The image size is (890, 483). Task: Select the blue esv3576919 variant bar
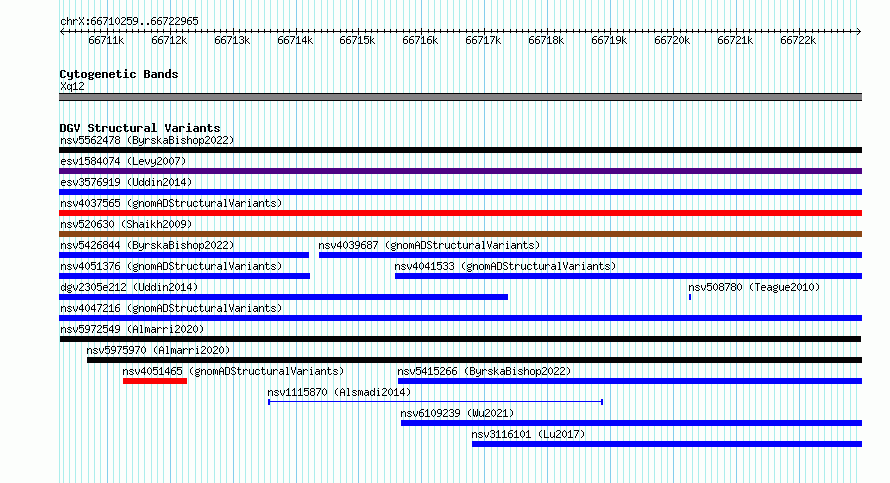[460, 192]
